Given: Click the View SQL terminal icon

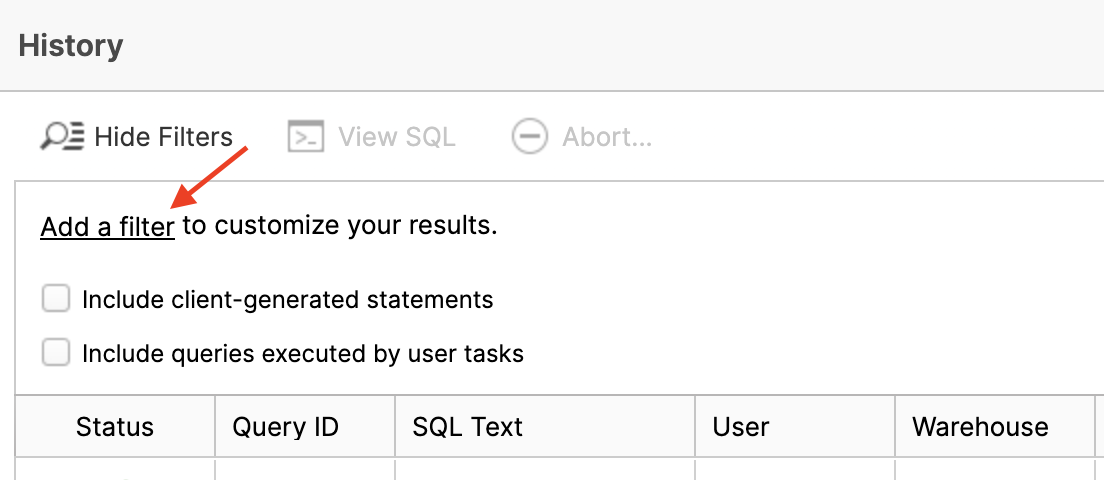Looking at the screenshot, I should click(x=306, y=137).
